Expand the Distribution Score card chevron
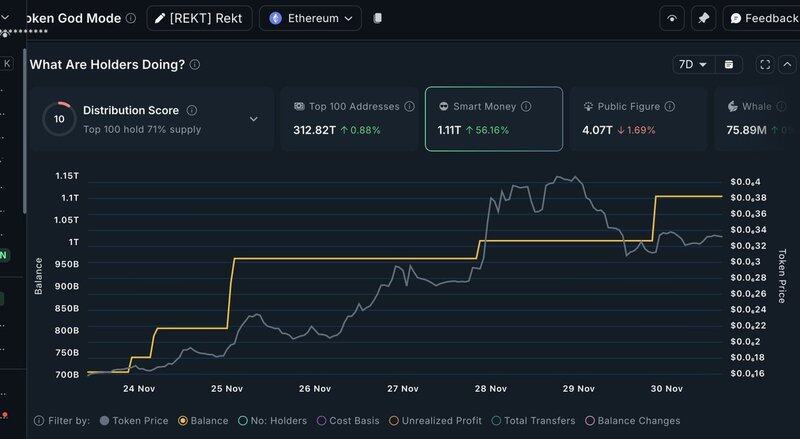Image resolution: width=800 pixels, height=439 pixels. [253, 119]
